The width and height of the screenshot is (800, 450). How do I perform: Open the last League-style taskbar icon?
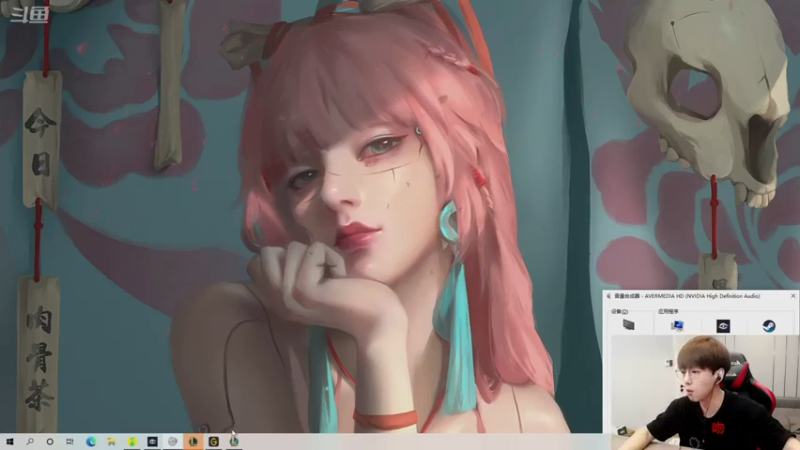point(234,440)
